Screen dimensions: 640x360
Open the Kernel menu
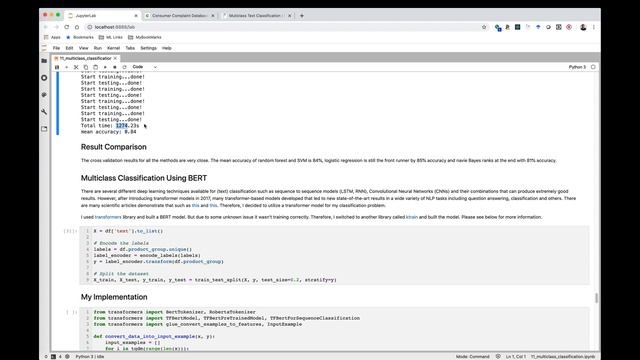pos(113,48)
